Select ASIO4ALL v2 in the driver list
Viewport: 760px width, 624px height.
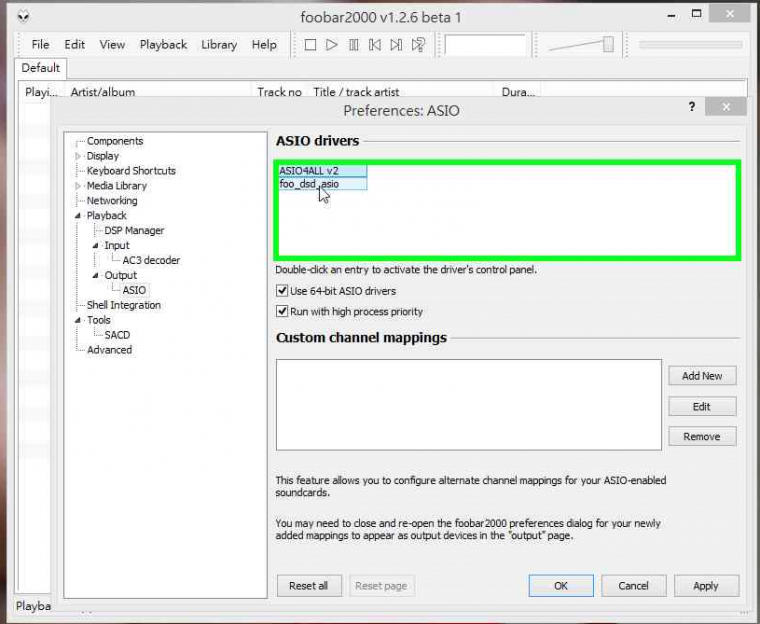(309, 171)
